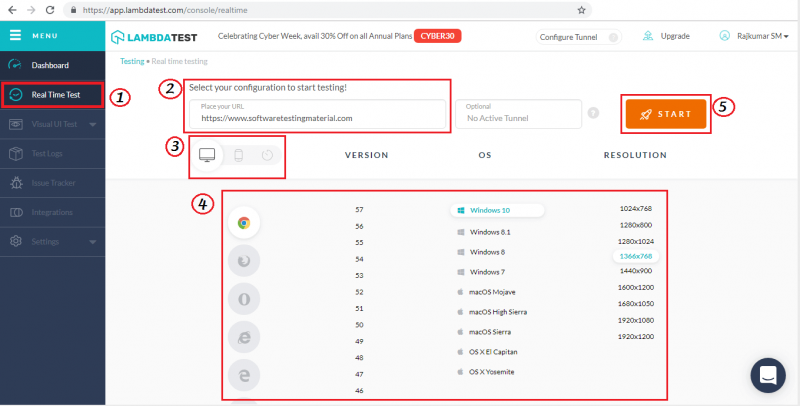Open the chat support bubble

(769, 376)
